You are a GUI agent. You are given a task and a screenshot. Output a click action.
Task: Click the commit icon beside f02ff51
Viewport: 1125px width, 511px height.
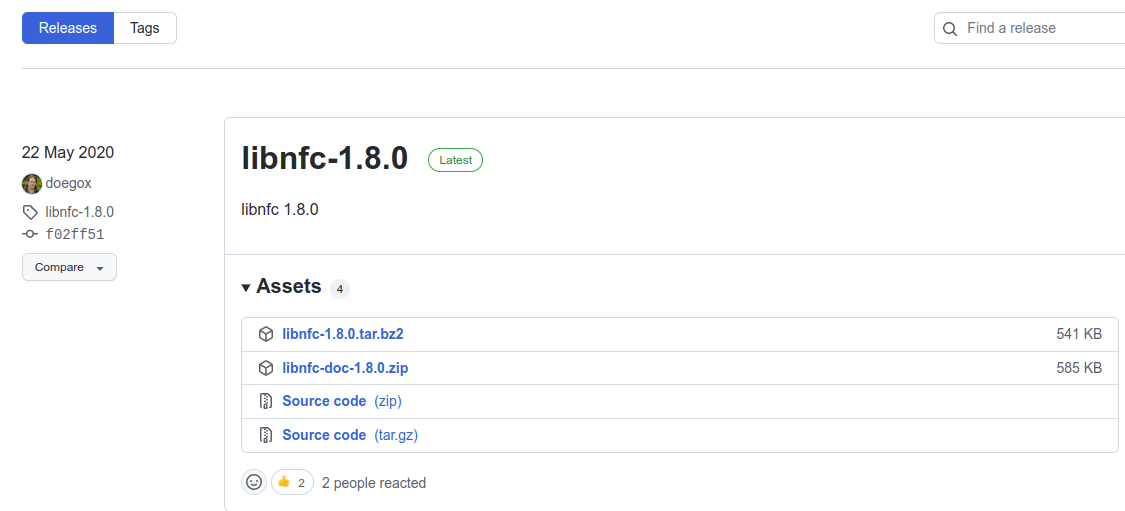point(30,235)
